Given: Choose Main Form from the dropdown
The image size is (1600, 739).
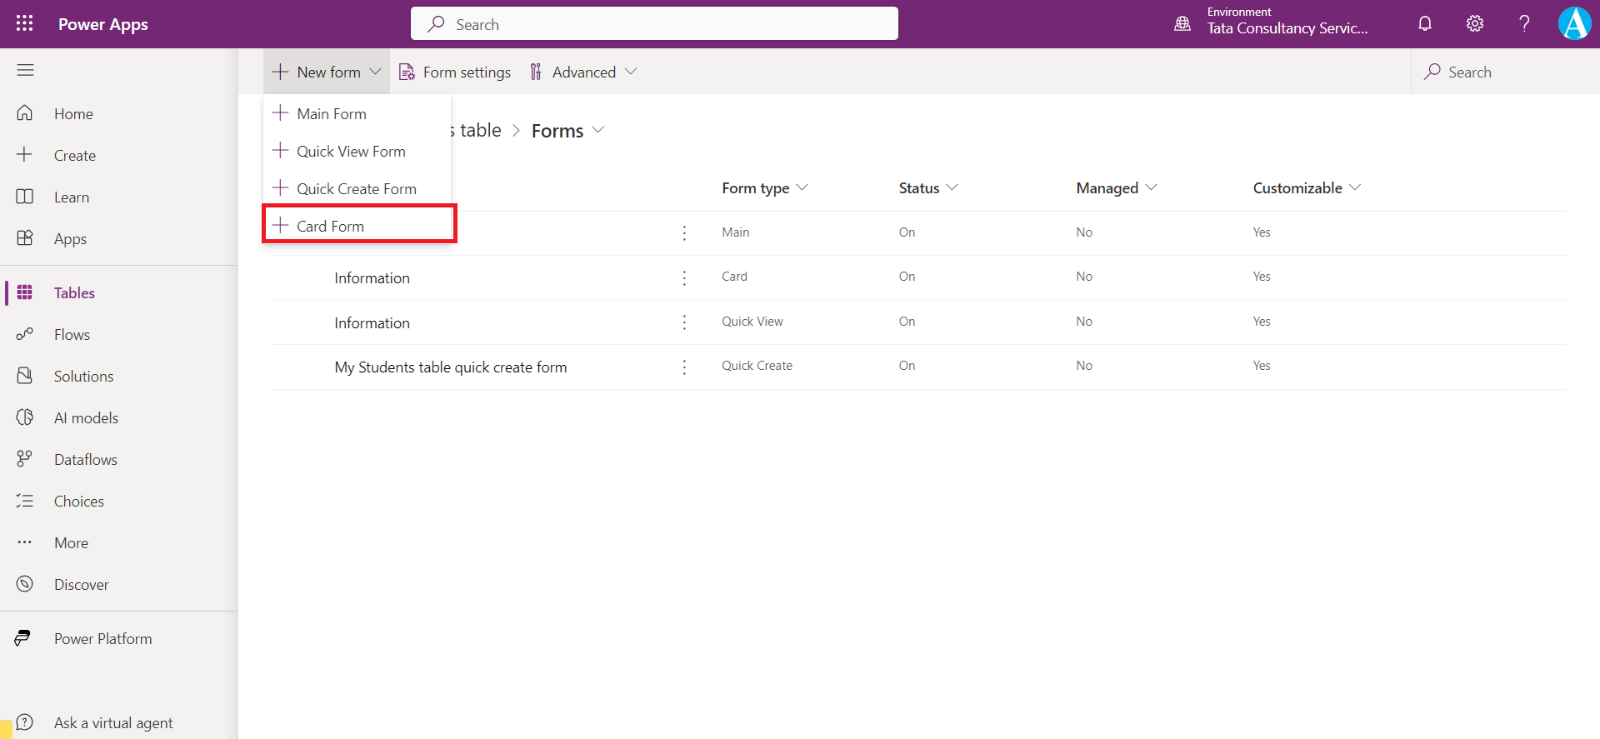Looking at the screenshot, I should (332, 114).
